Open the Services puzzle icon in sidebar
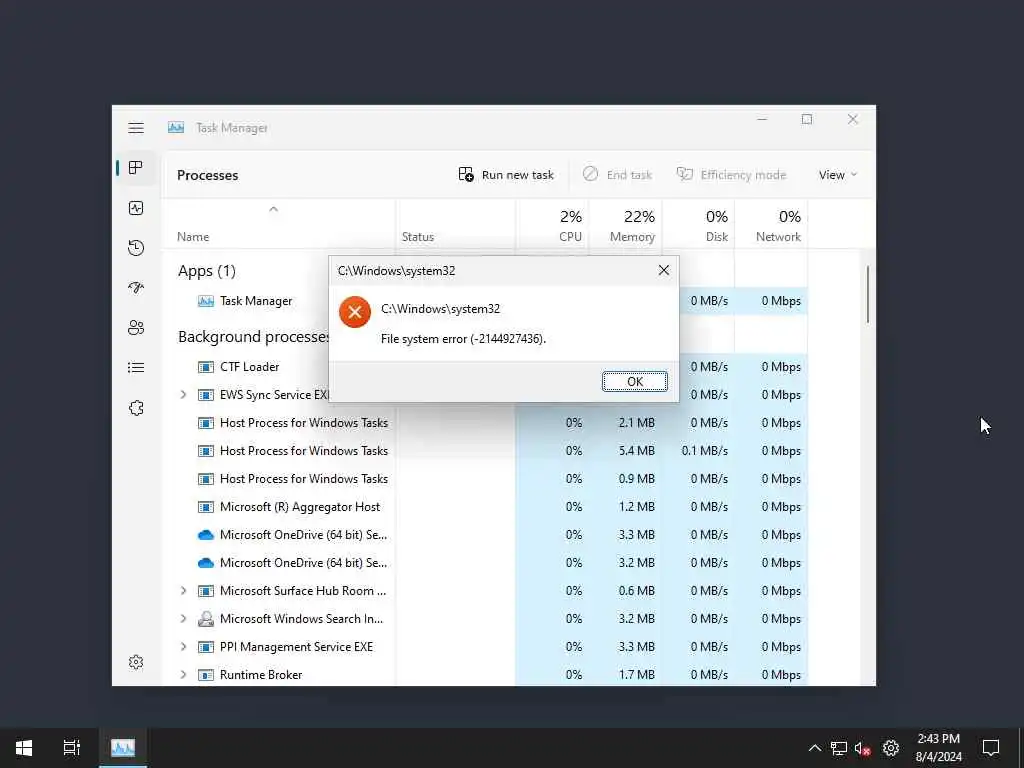The image size is (1024, 768). pyautogui.click(x=136, y=408)
